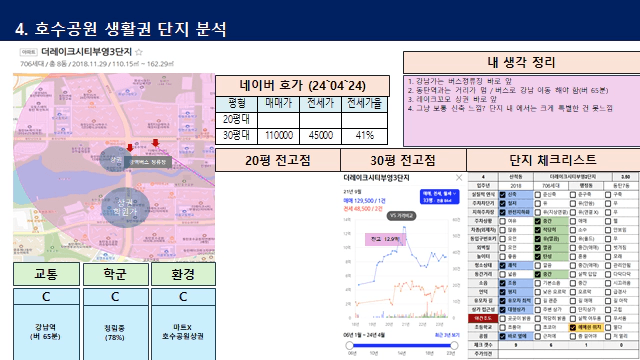The height and width of the screenshot is (360, 640).
Task: Uncheck the 평지 checkbox in the 언덕 row
Action: click(502, 292)
